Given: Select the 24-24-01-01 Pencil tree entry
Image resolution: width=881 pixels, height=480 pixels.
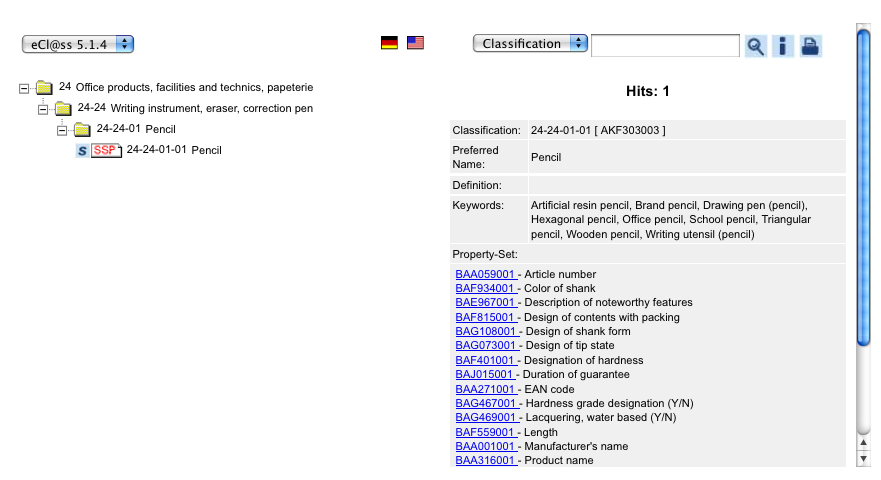Looking at the screenshot, I should [x=173, y=150].
